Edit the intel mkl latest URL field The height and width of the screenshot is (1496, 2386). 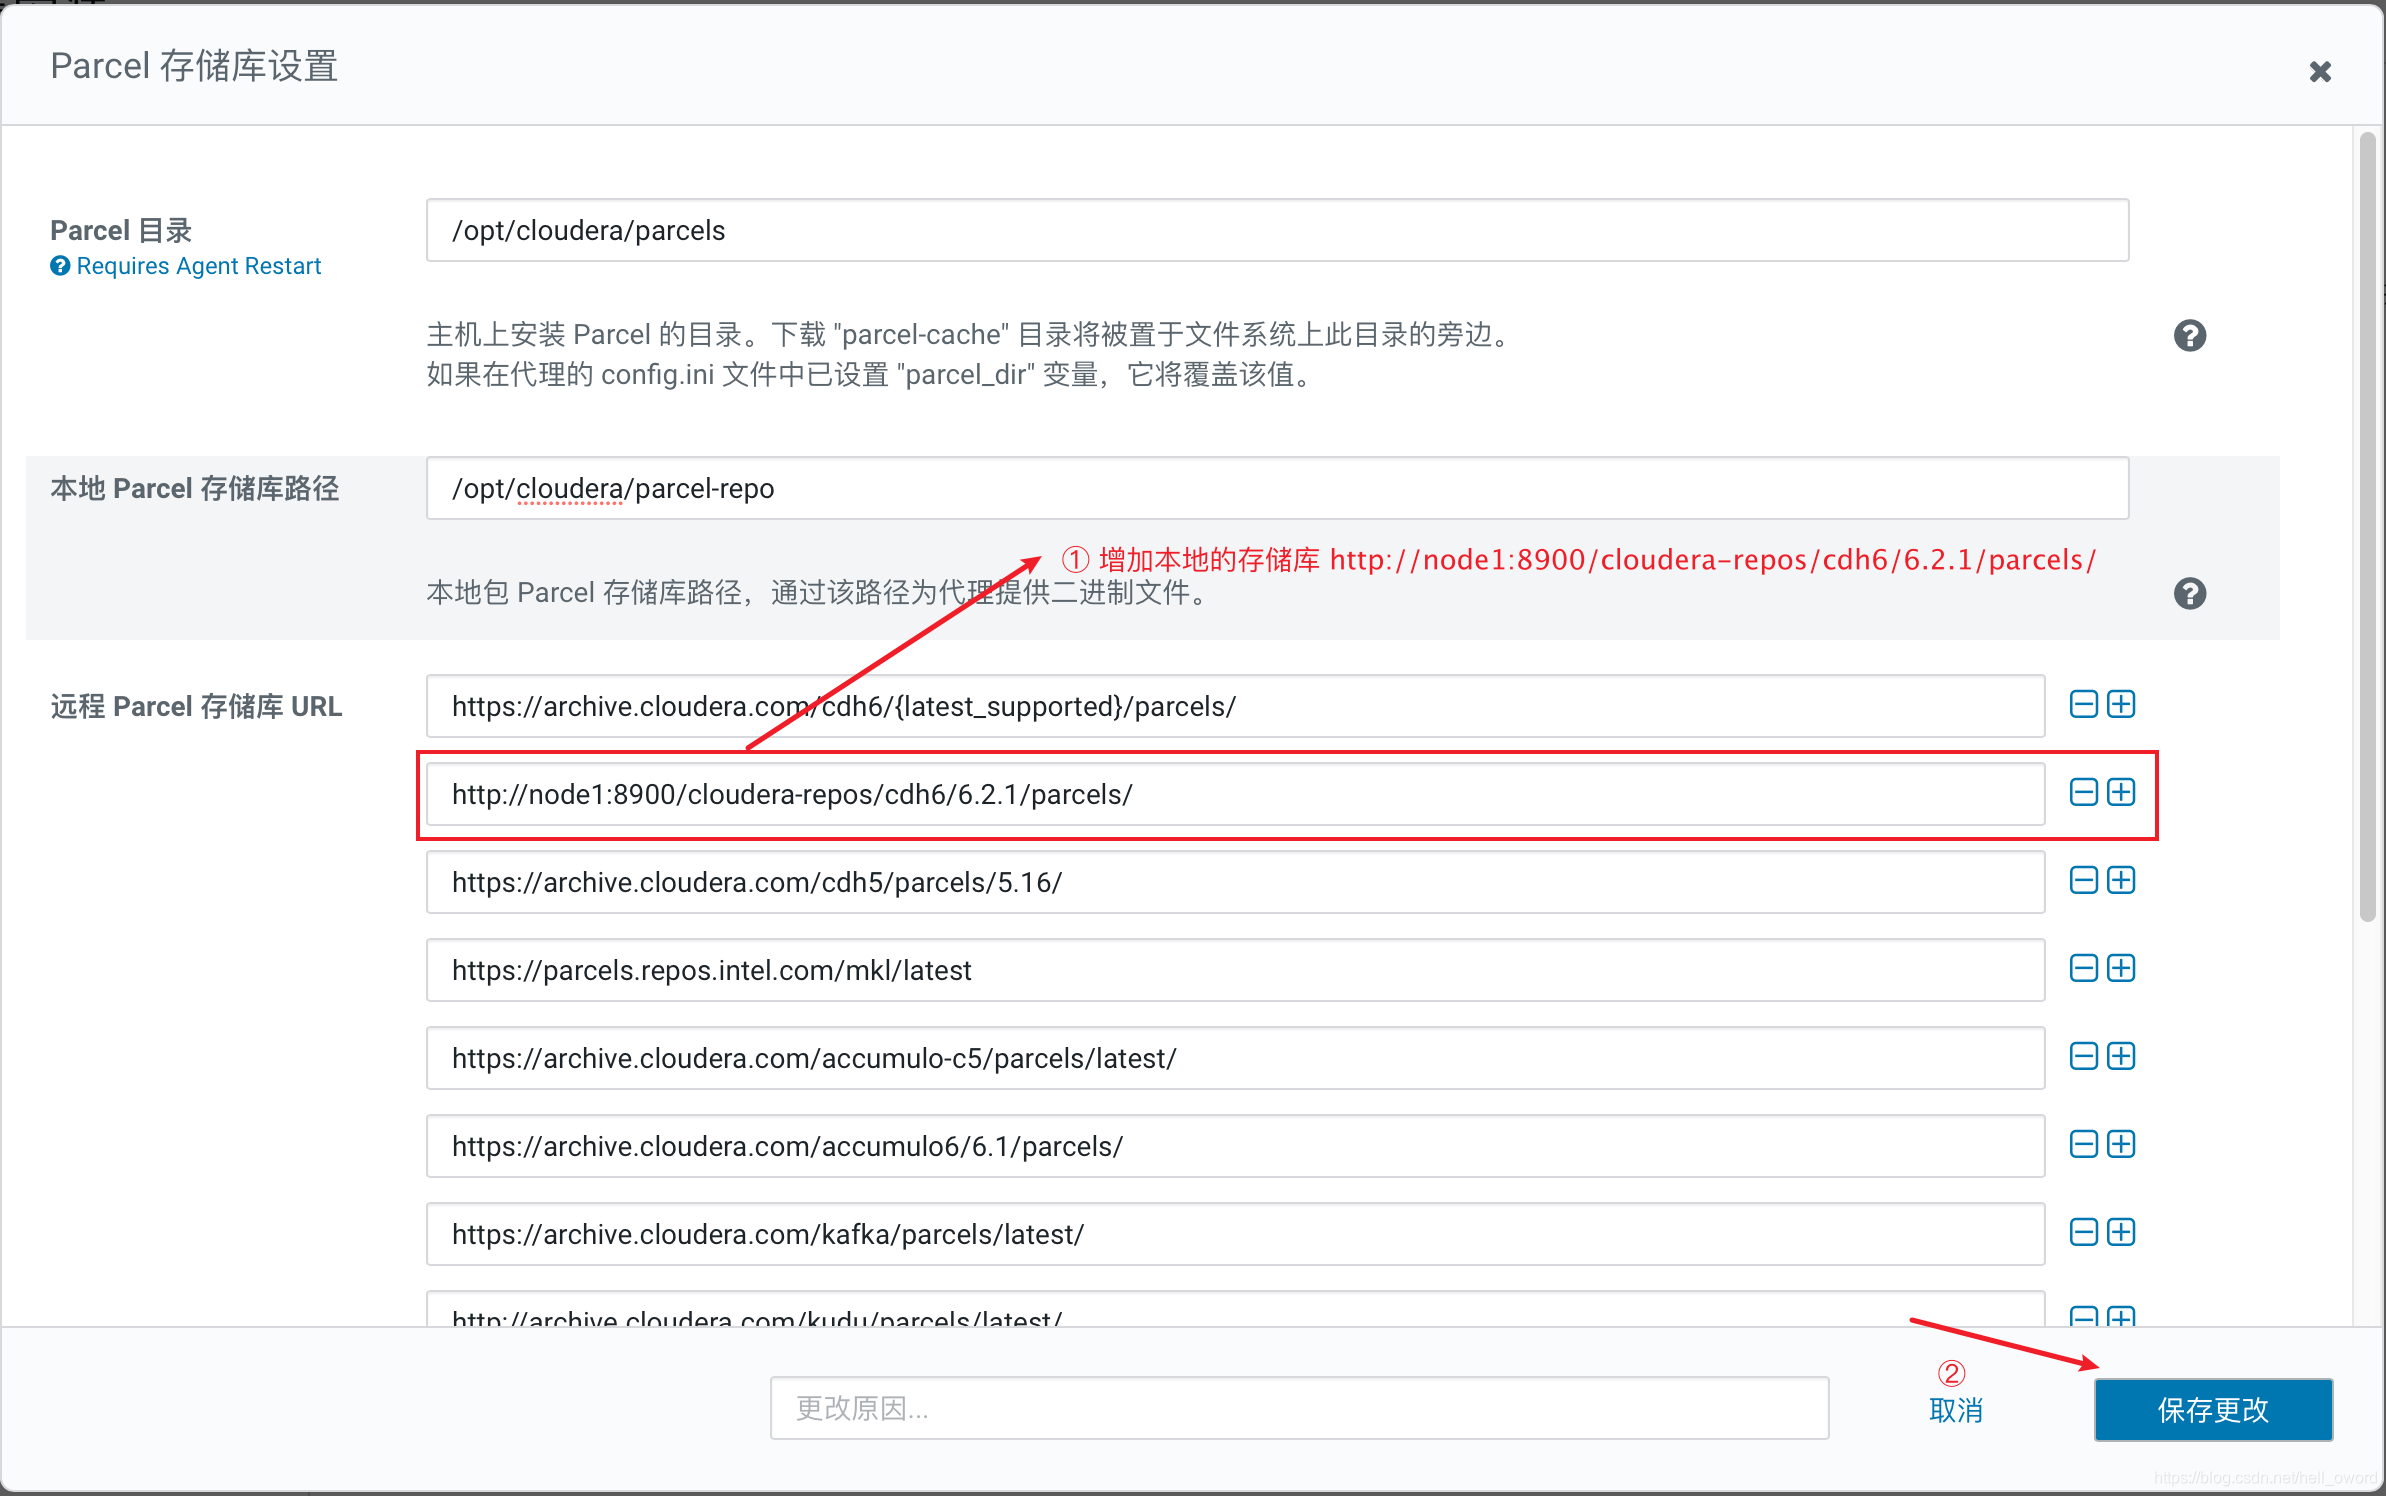(1235, 970)
